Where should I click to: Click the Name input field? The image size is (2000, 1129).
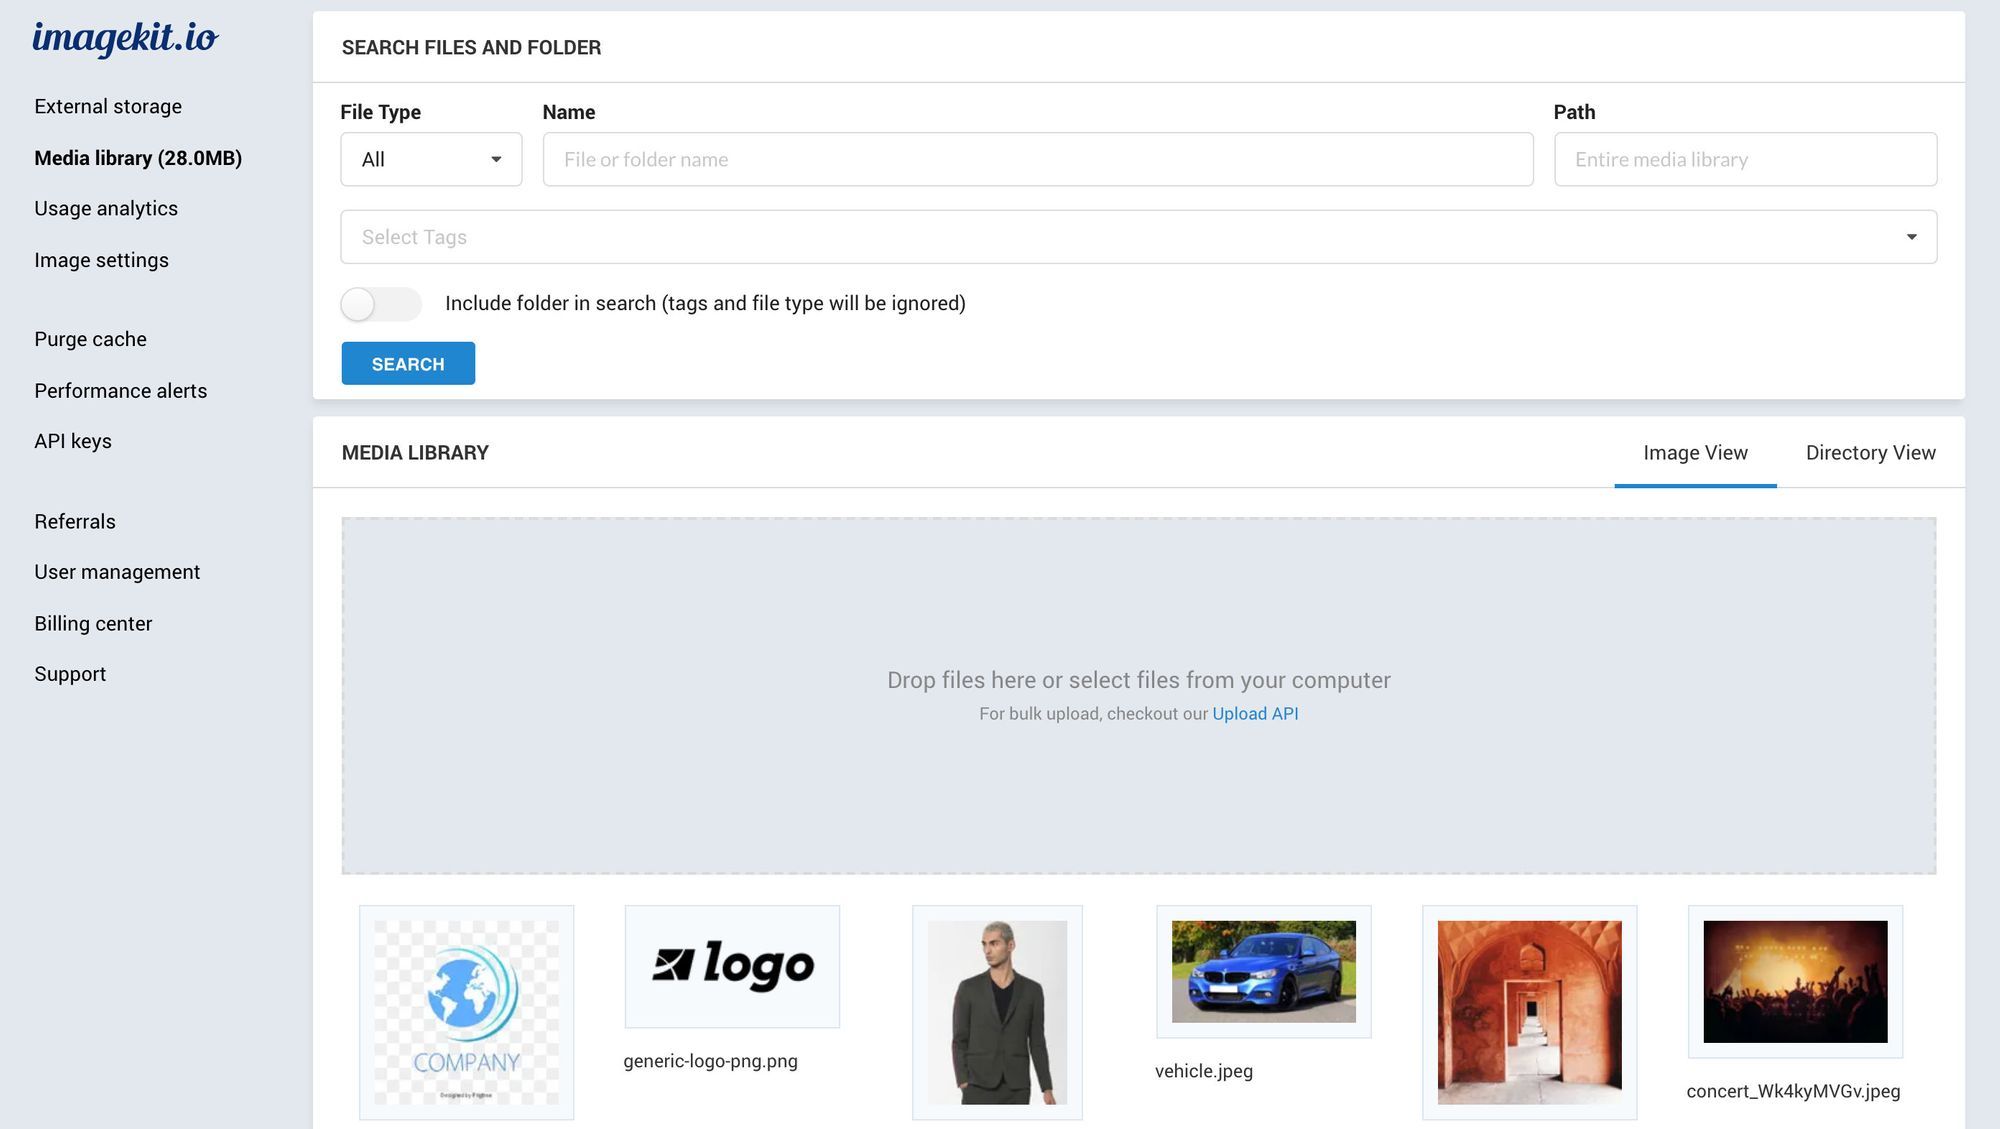[1037, 158]
